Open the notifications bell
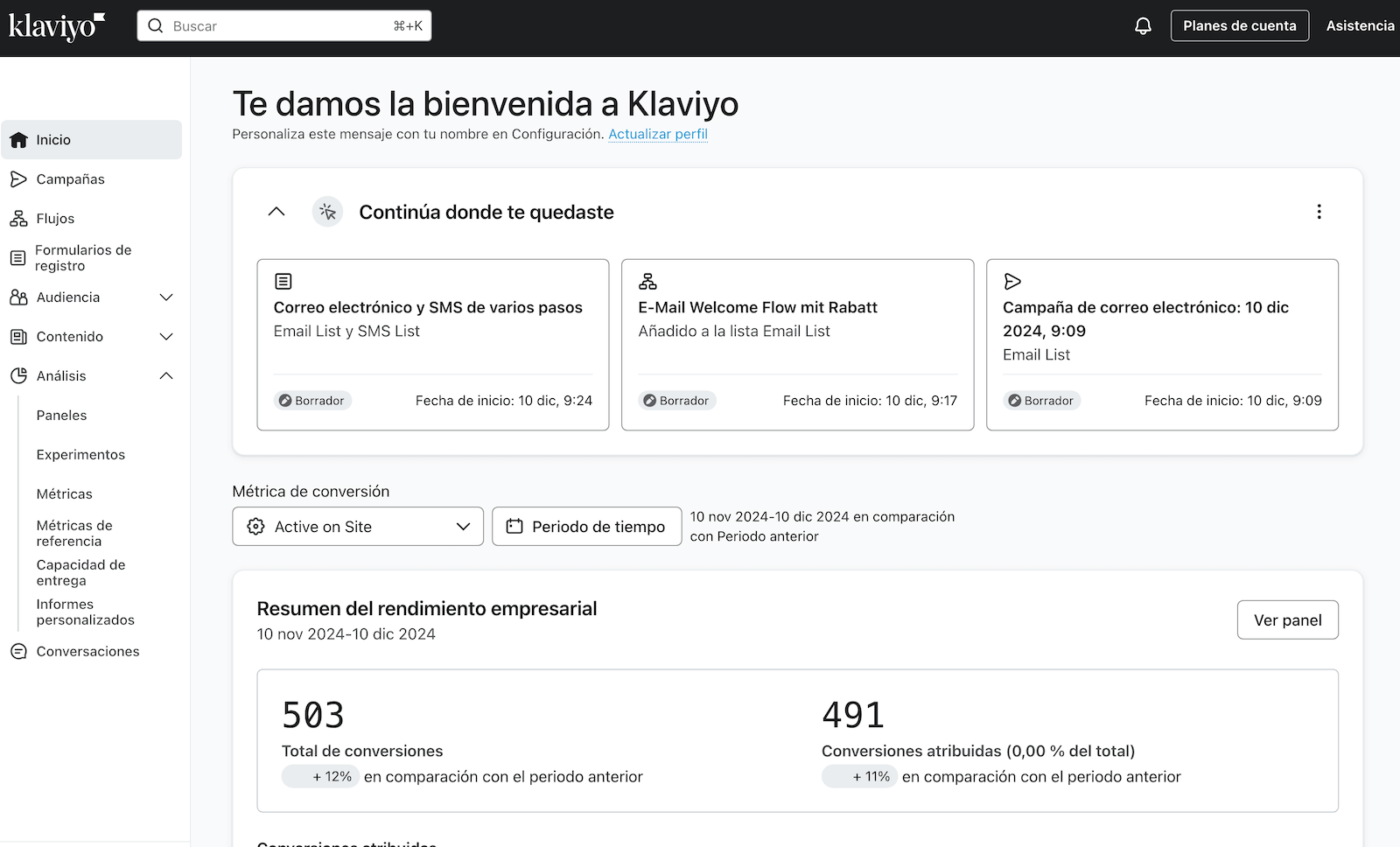Screen dimensions: 1400x847 tap(1143, 26)
